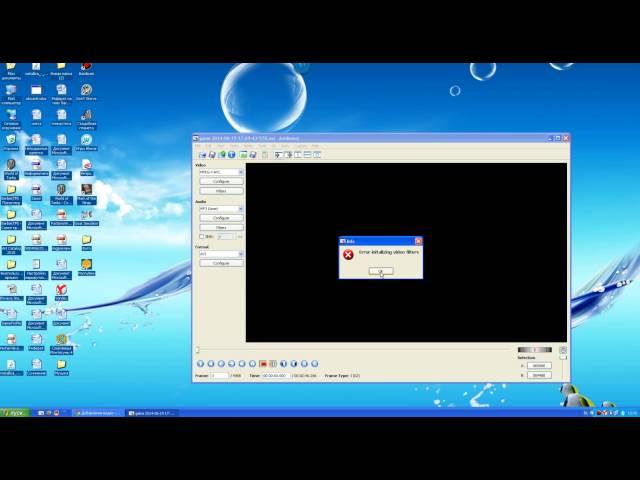640x480 pixels.
Task: Click the Selection A value button
Action: point(539,366)
